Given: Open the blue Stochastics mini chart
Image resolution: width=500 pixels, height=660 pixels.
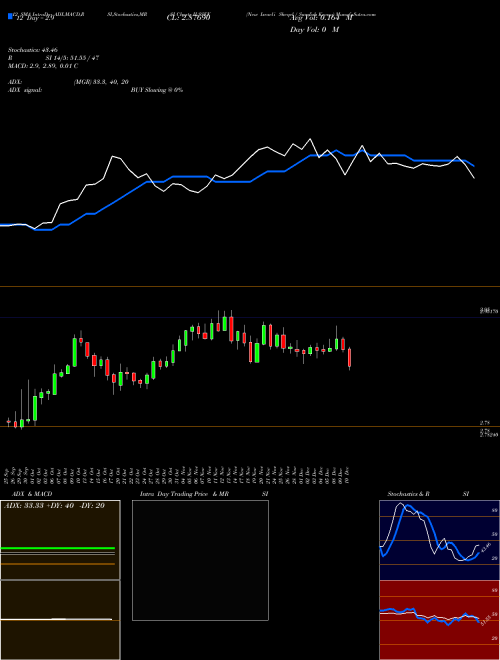Looking at the screenshot, I should click(x=439, y=540).
